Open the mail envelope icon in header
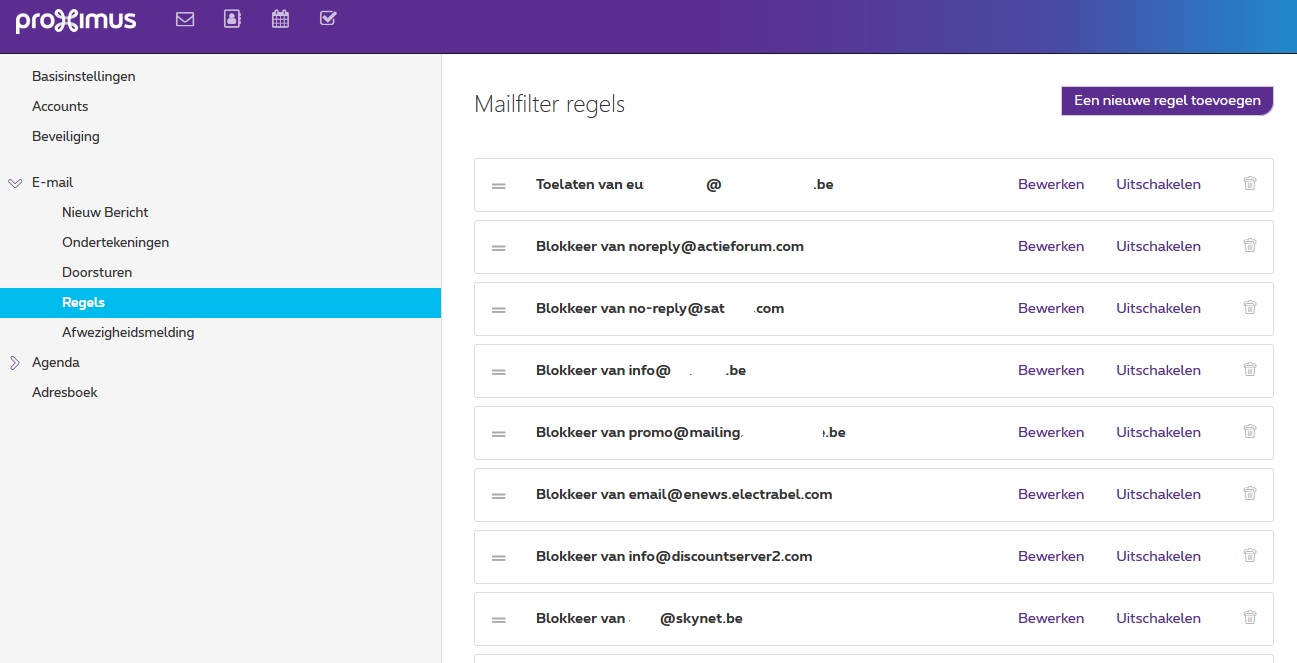1297x663 pixels. pos(185,19)
